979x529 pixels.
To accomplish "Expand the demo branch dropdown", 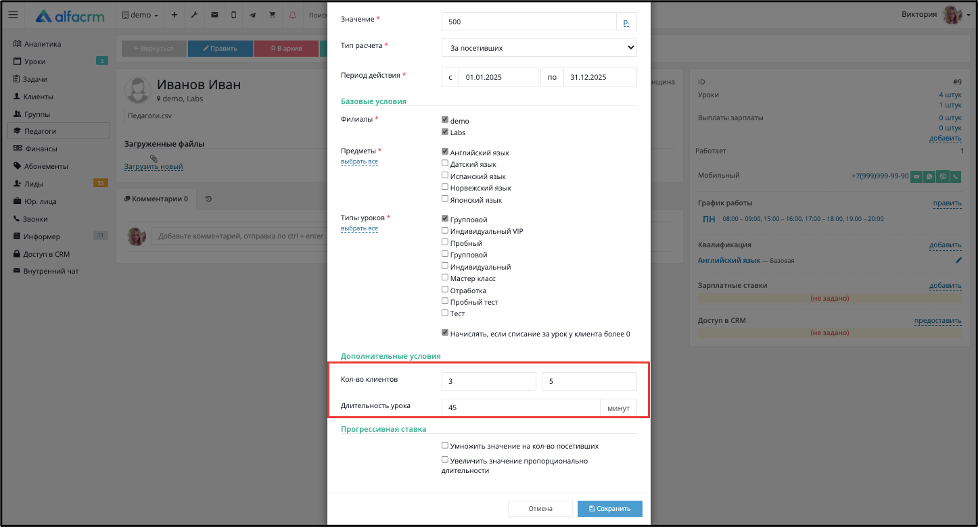I will coord(140,15).
